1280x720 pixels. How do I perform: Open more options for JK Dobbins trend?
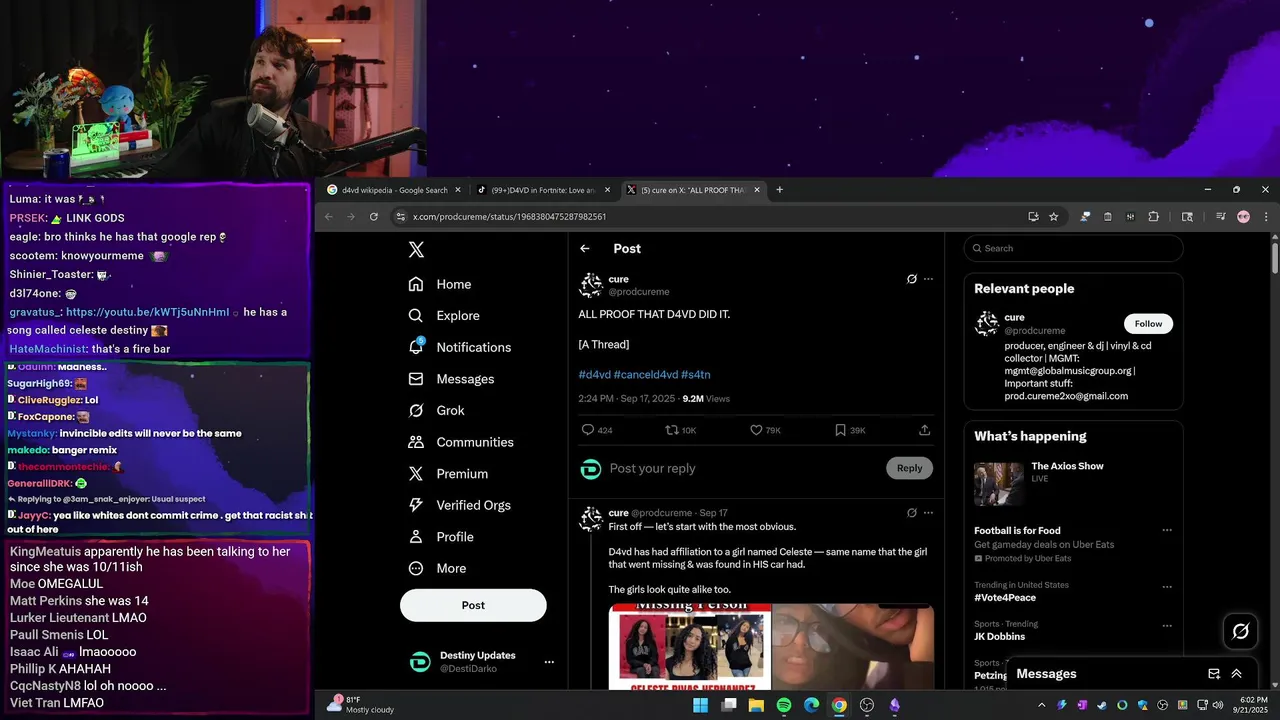1166,626
